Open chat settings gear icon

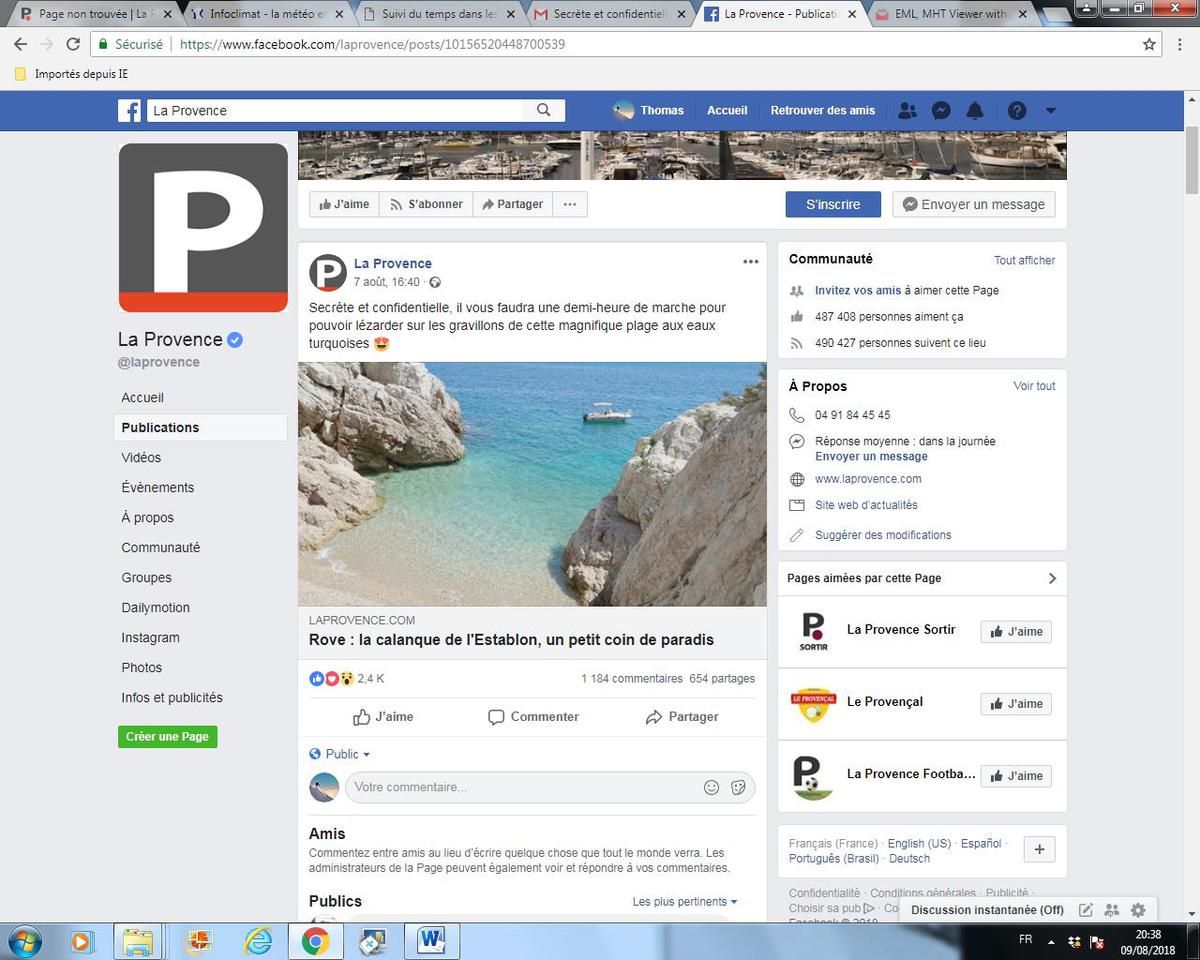point(1138,910)
